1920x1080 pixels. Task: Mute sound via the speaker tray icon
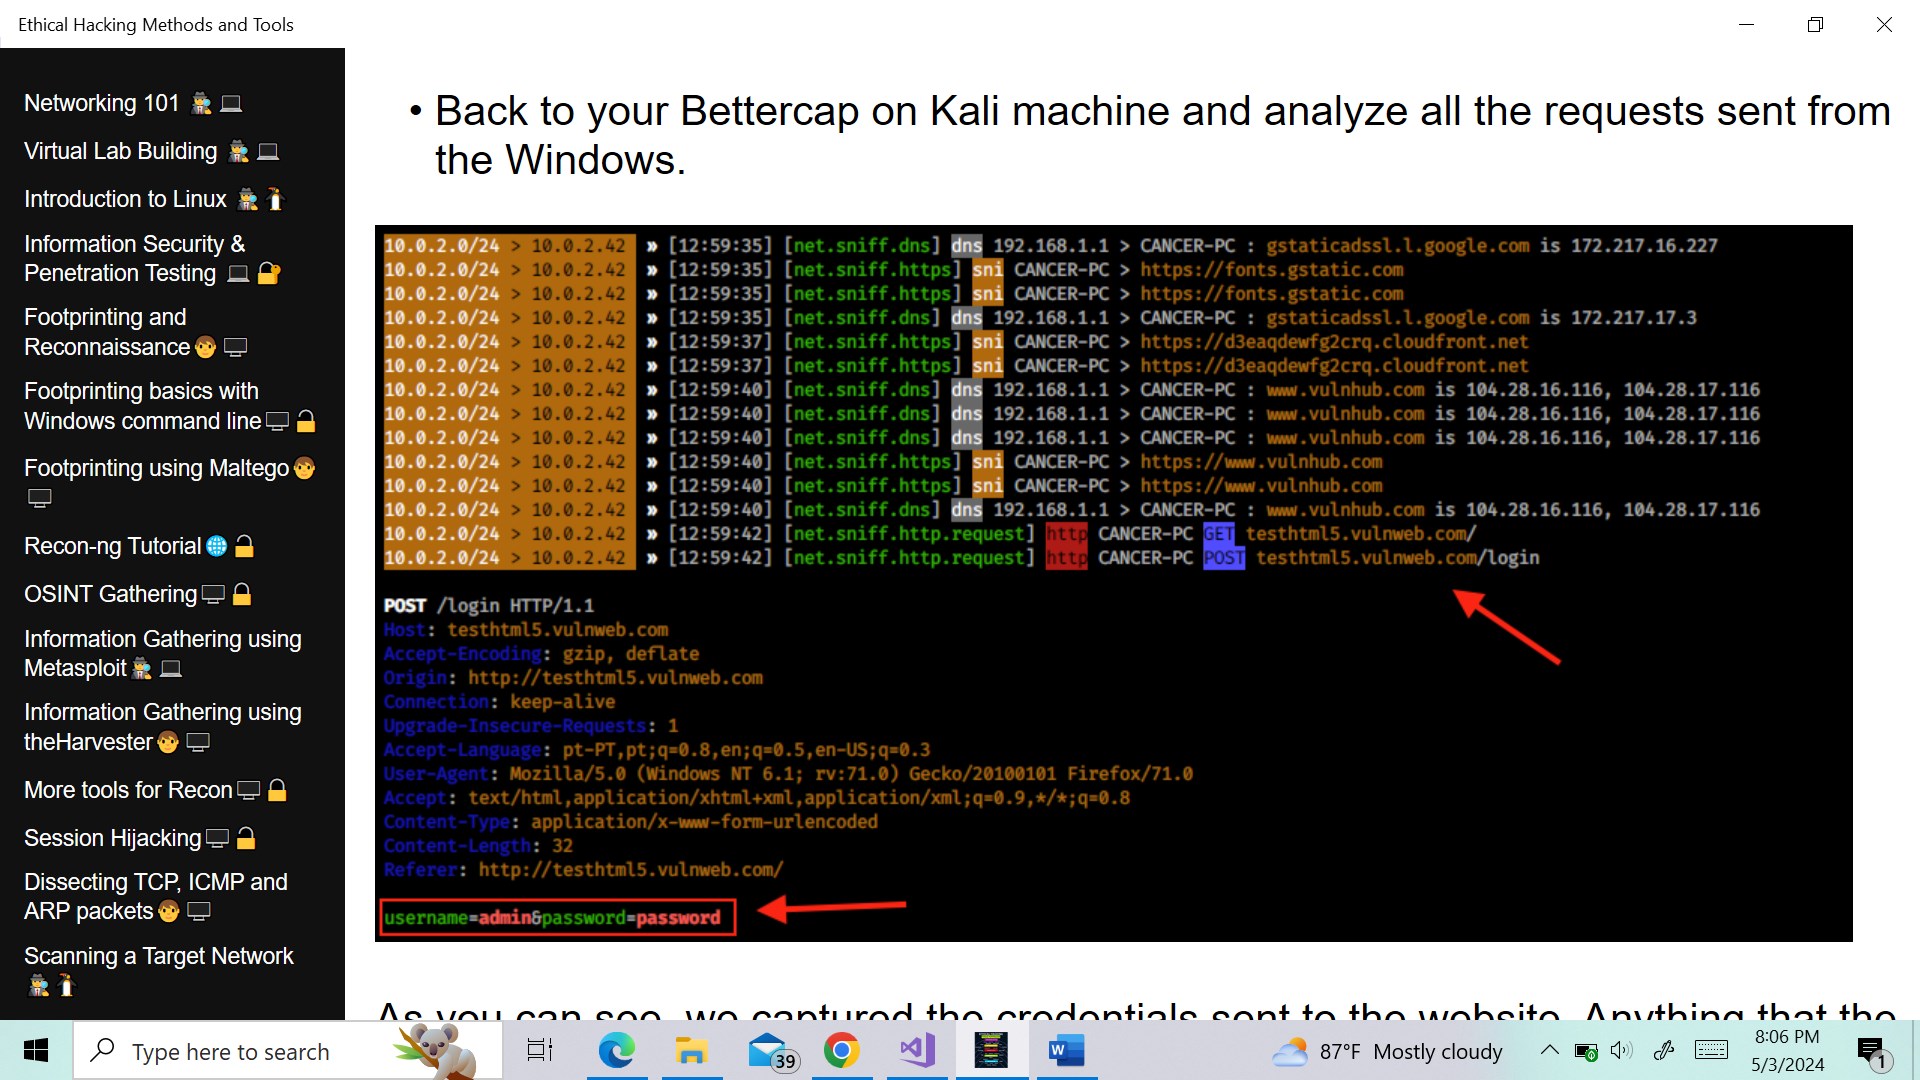1621,1051
